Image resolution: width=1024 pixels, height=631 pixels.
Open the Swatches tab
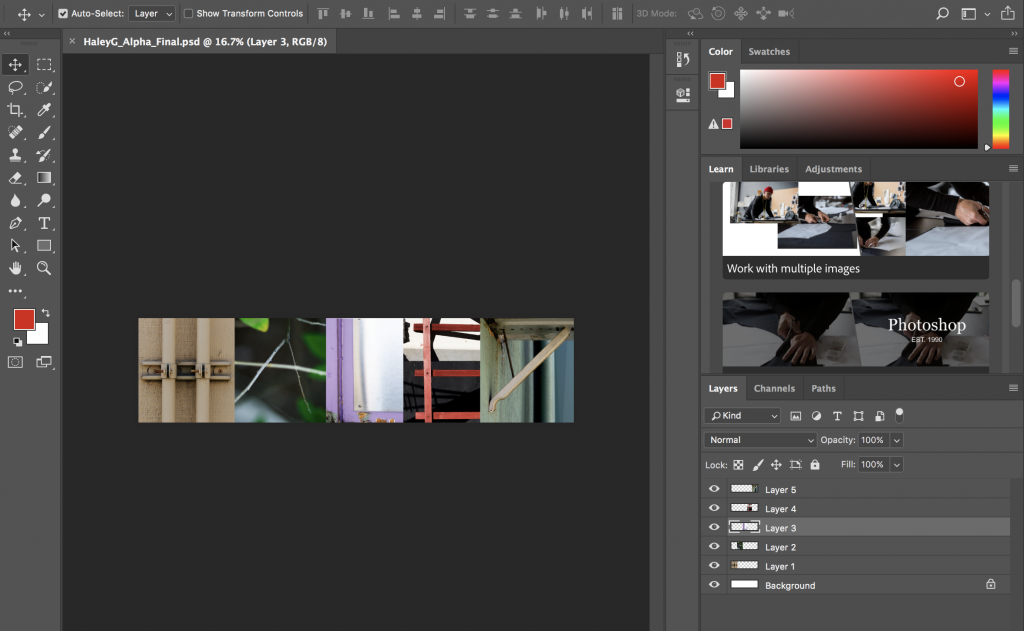(x=769, y=51)
